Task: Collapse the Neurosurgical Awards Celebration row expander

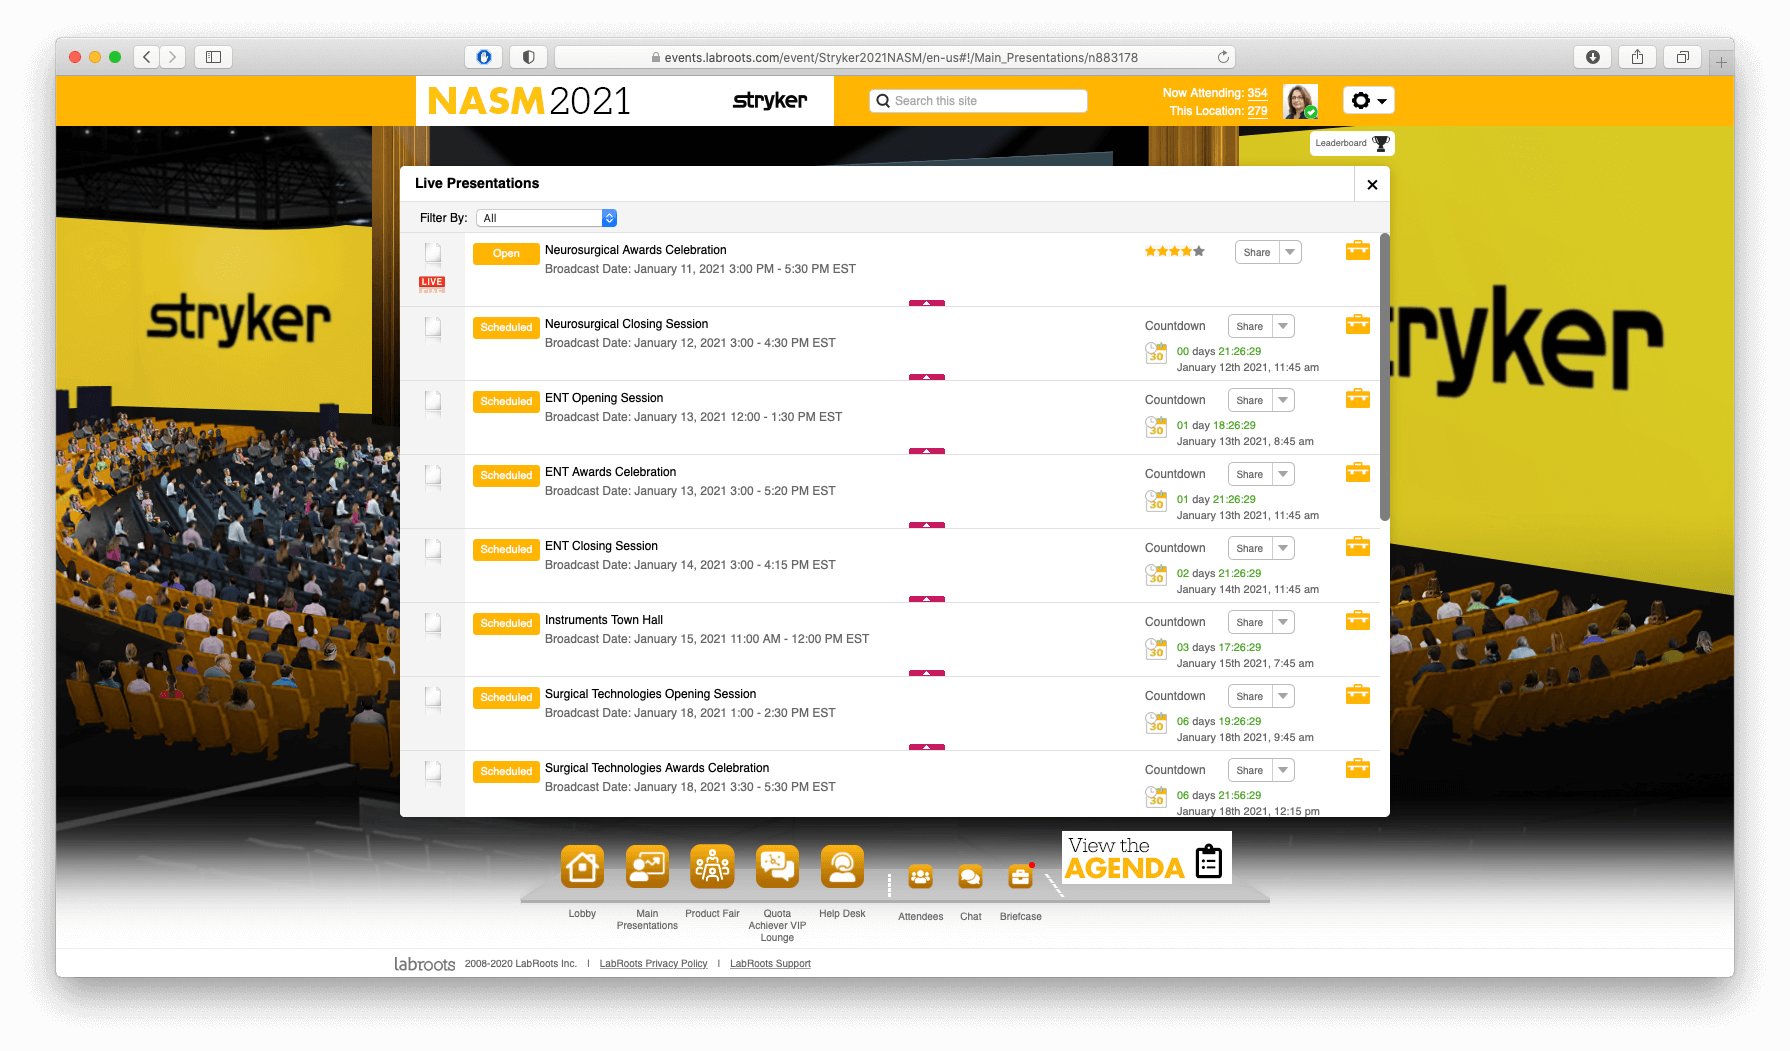Action: click(927, 303)
